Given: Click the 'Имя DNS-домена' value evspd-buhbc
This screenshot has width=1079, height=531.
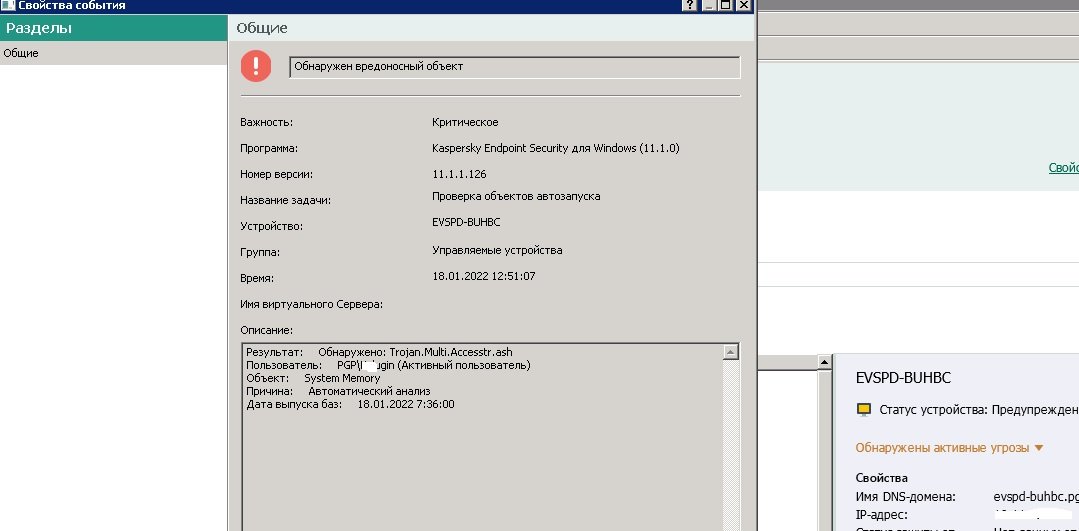Looking at the screenshot, I should click(1036, 497).
